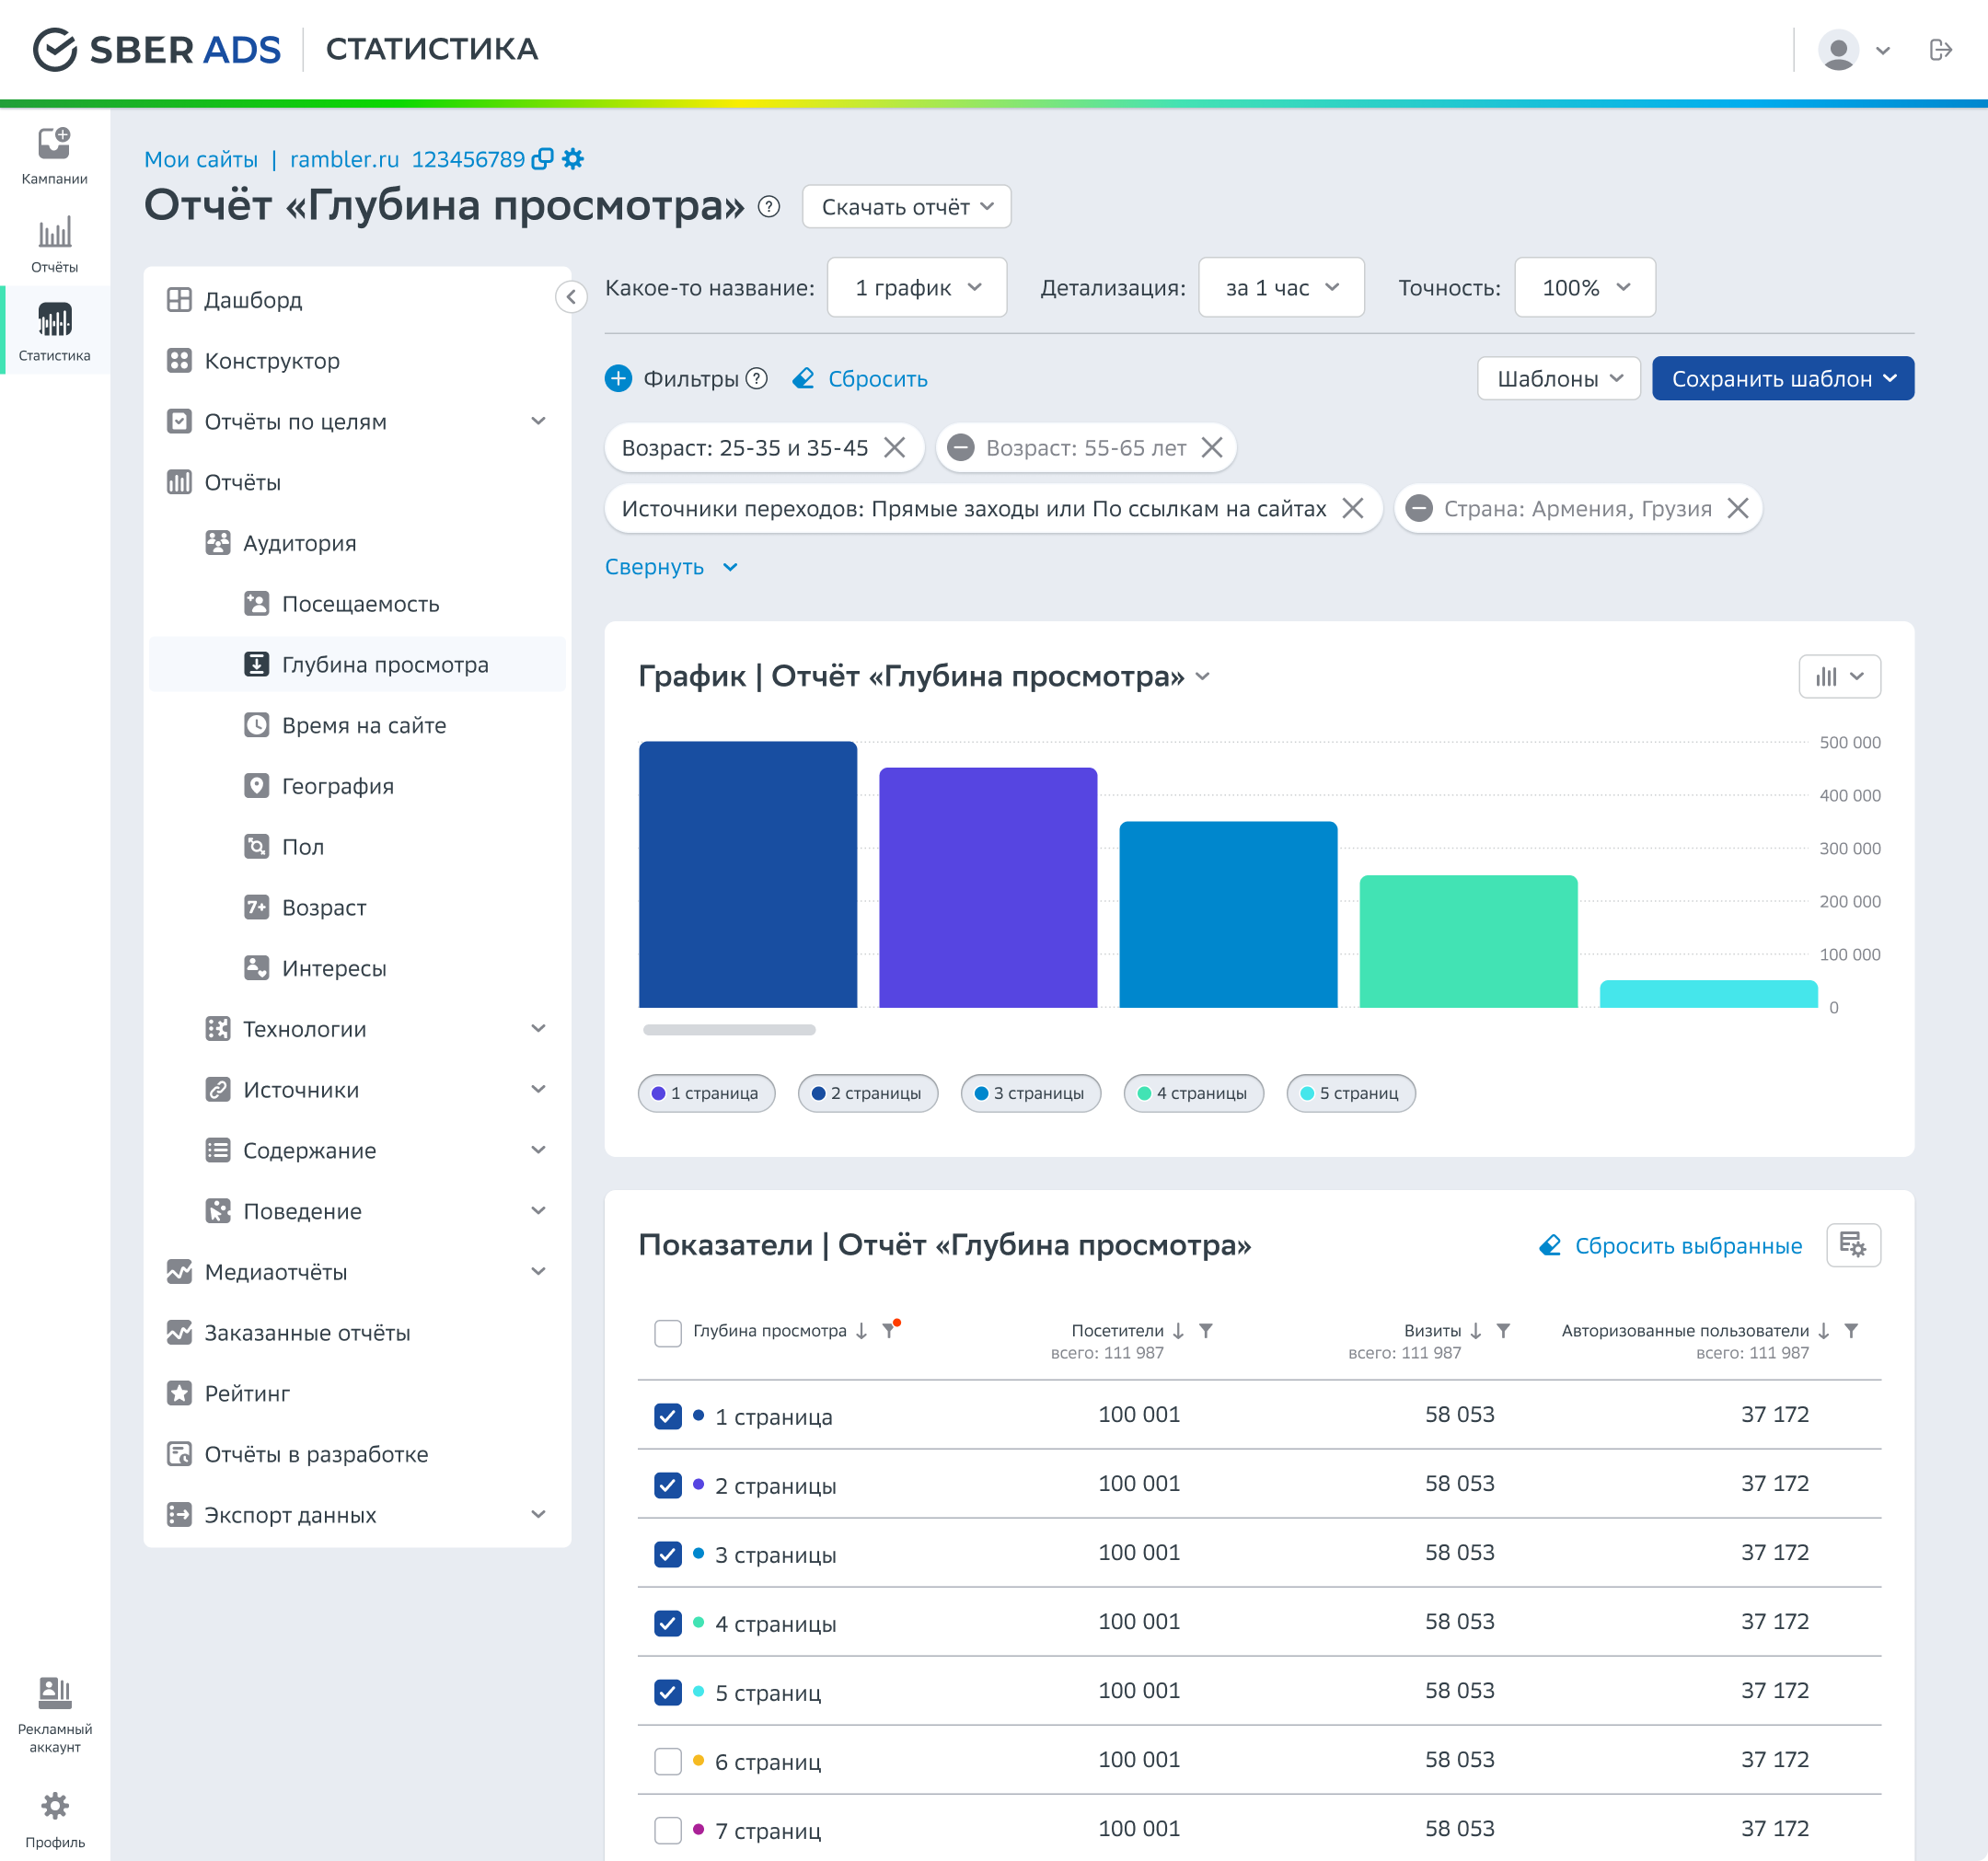Screen dimensions: 1988x1861
Task: Collapse sidebar with the arrow button
Action: [x=571, y=297]
